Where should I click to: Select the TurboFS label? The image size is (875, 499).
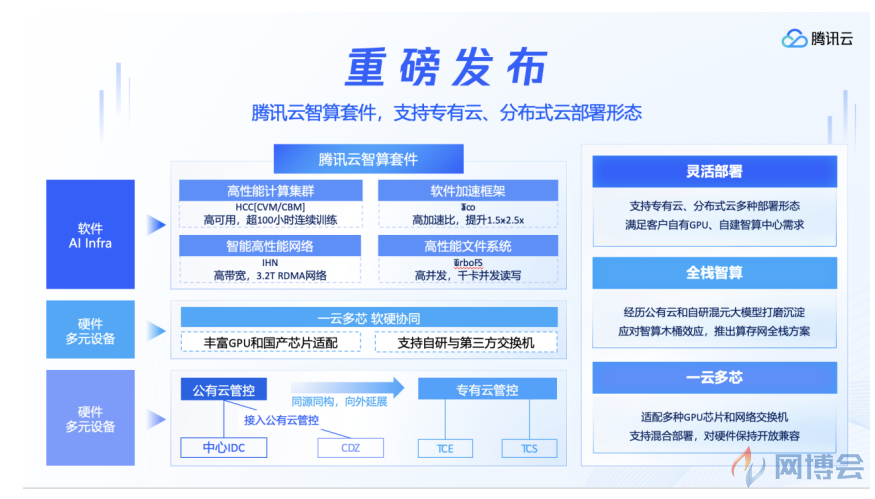pyautogui.click(x=468, y=262)
